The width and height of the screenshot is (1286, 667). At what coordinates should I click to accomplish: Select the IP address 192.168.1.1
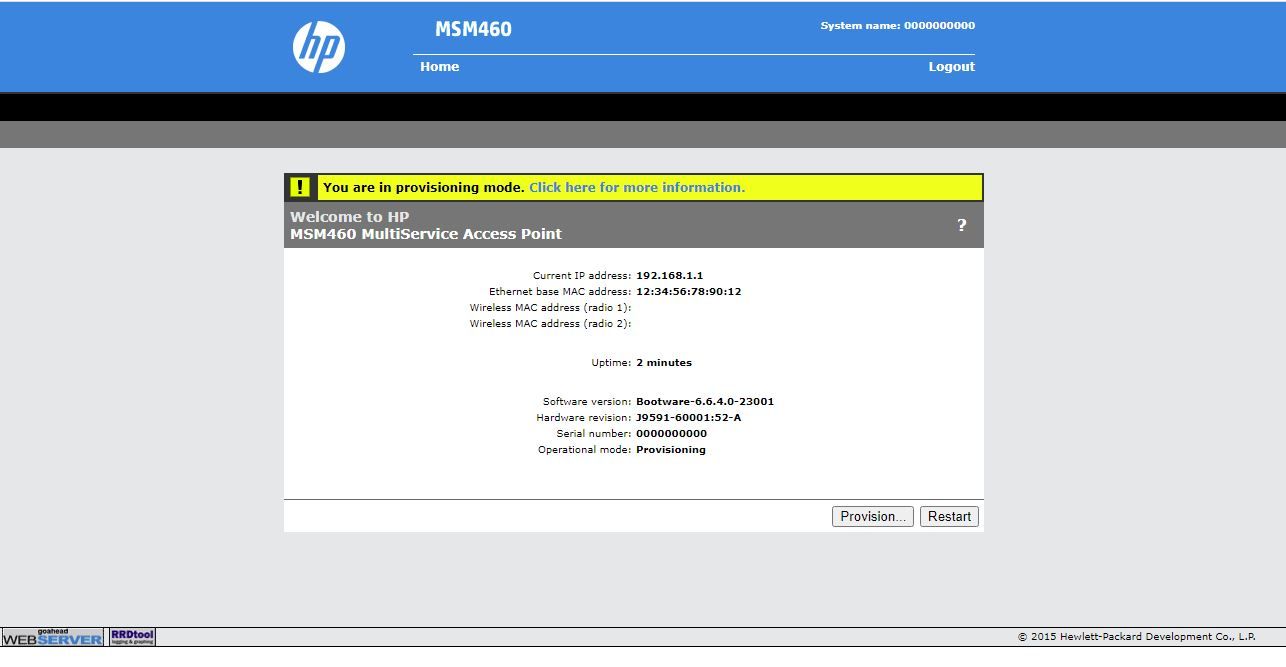click(x=670, y=276)
